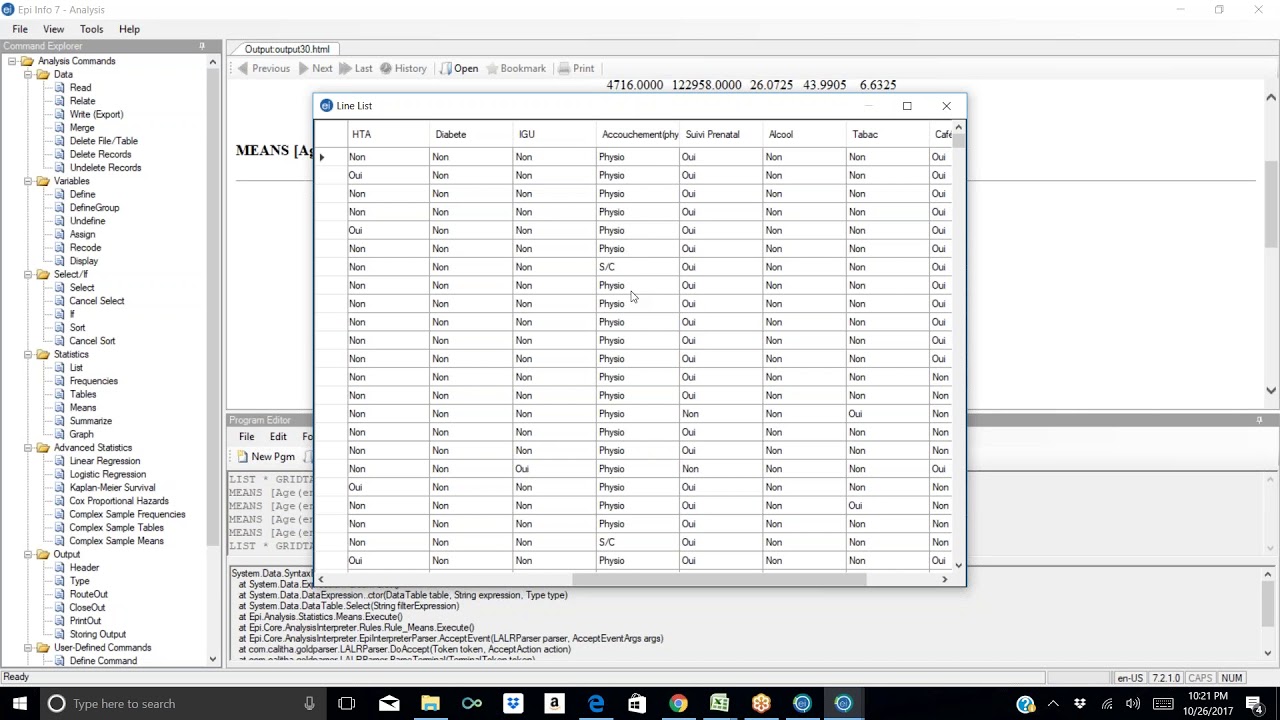
Task: Open the Means command
Action: click(83, 408)
